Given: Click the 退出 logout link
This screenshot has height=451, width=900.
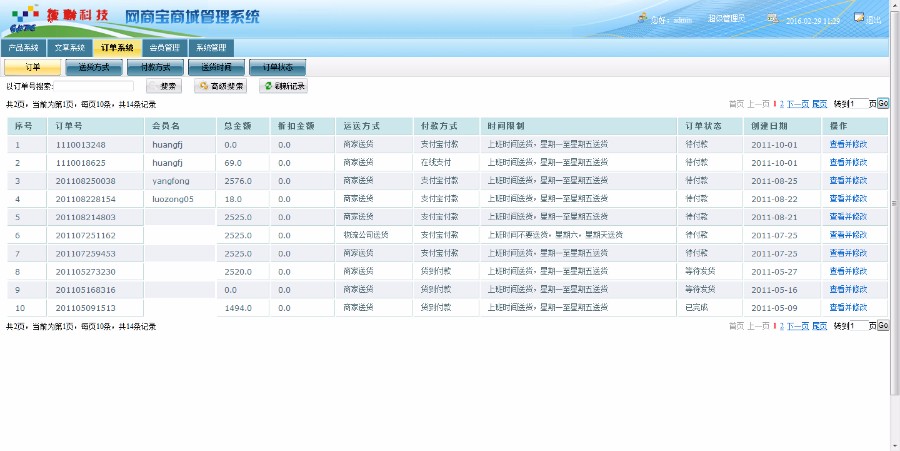Looking at the screenshot, I should click(x=874, y=20).
